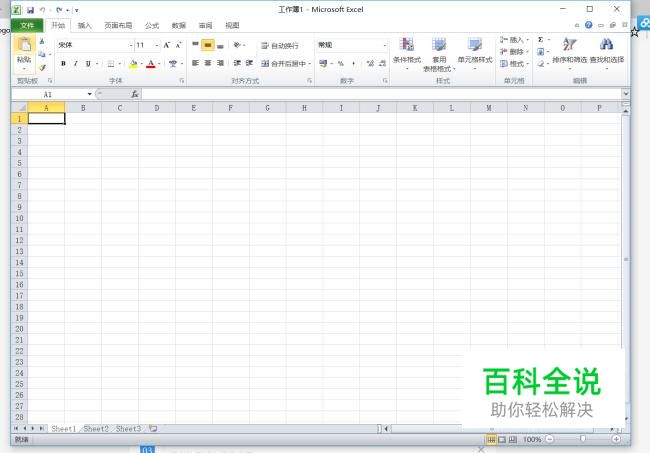Switch to Page Layout view icon
650x453 pixels.
[502, 439]
